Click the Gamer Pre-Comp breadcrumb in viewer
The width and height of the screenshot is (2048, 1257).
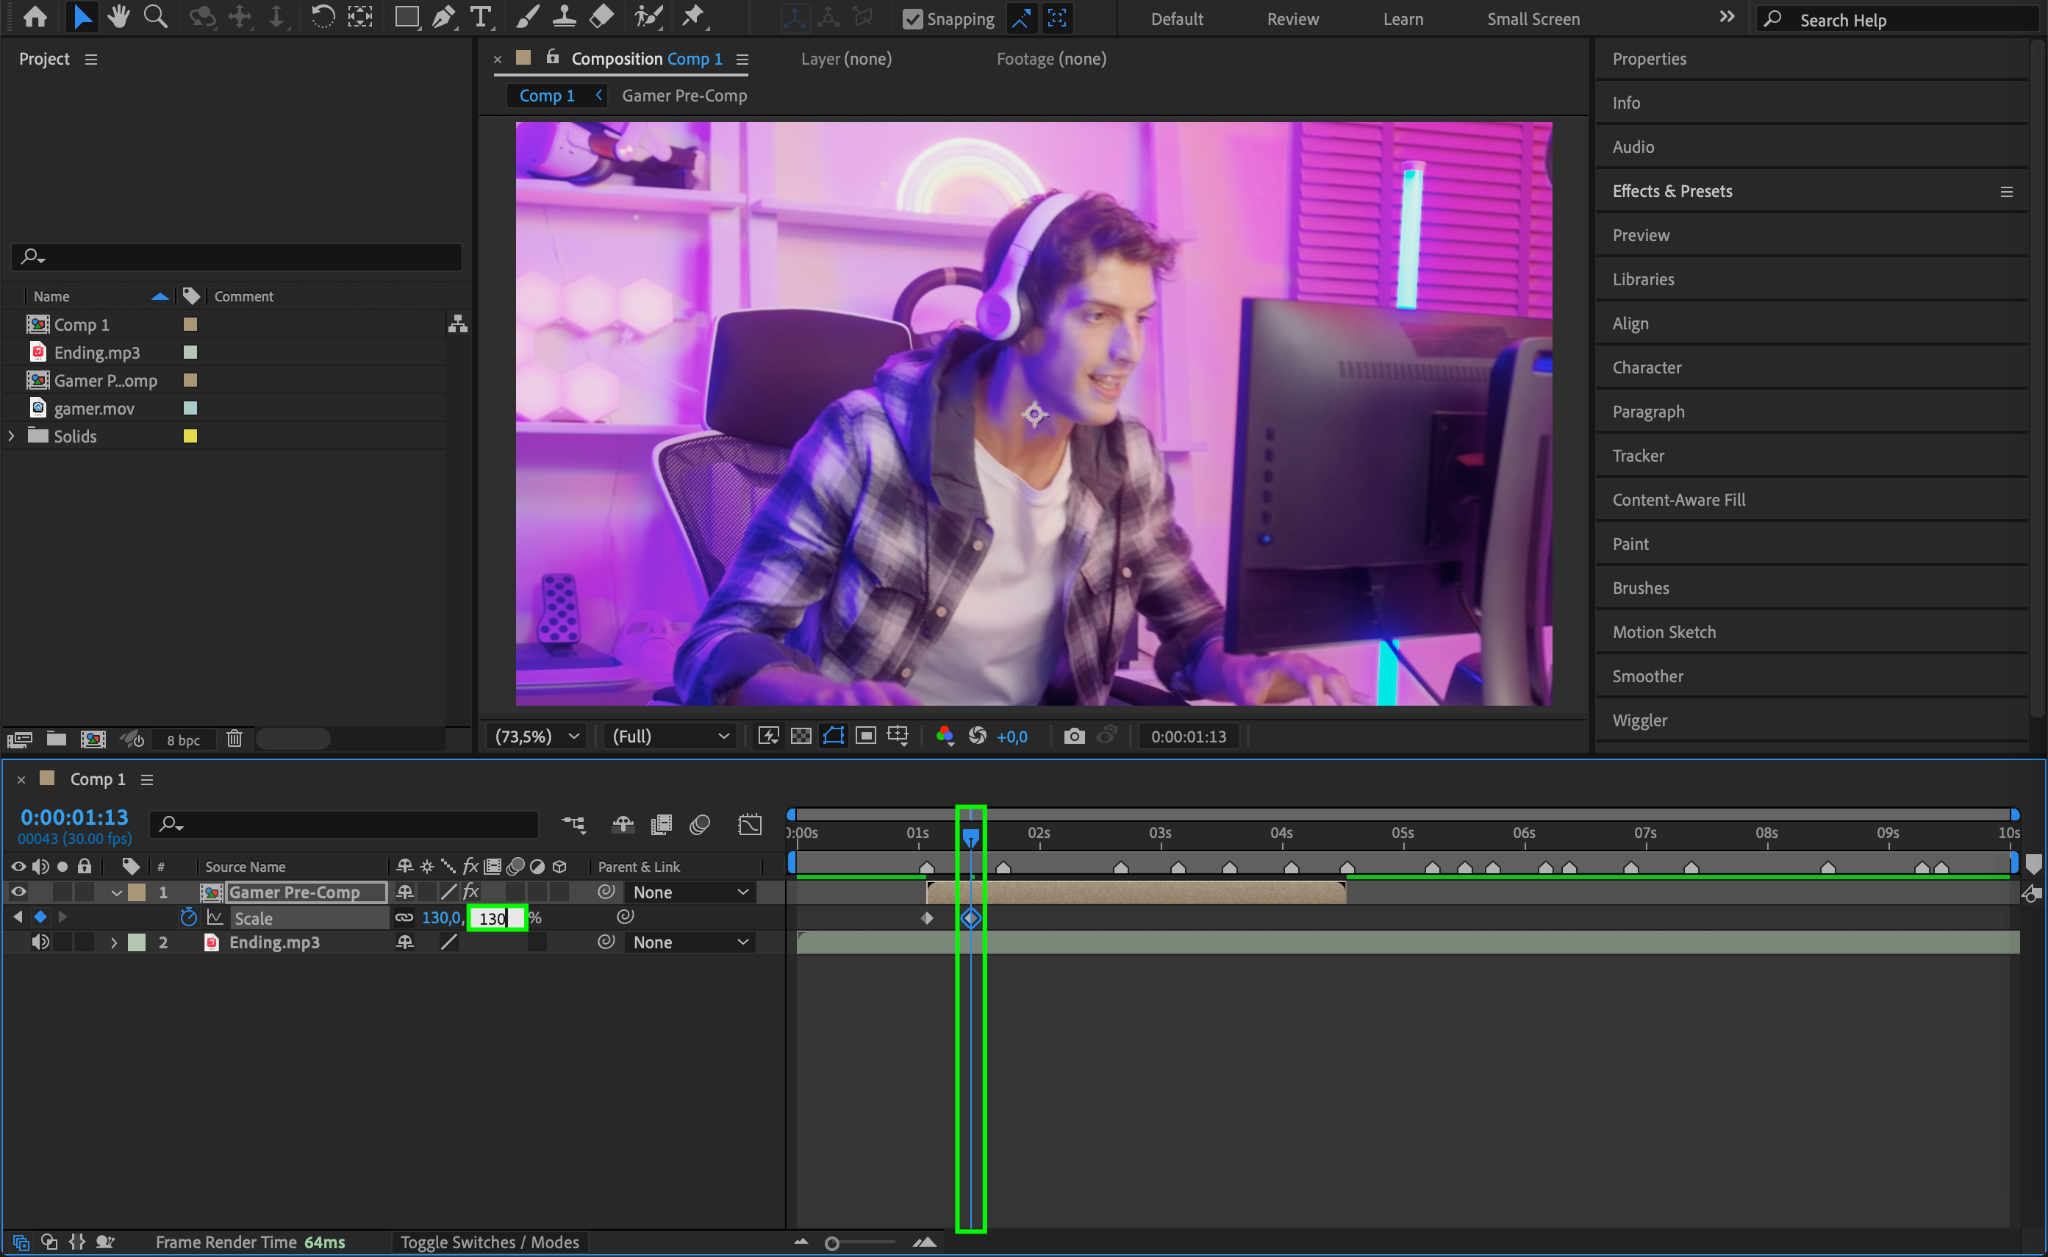684,96
